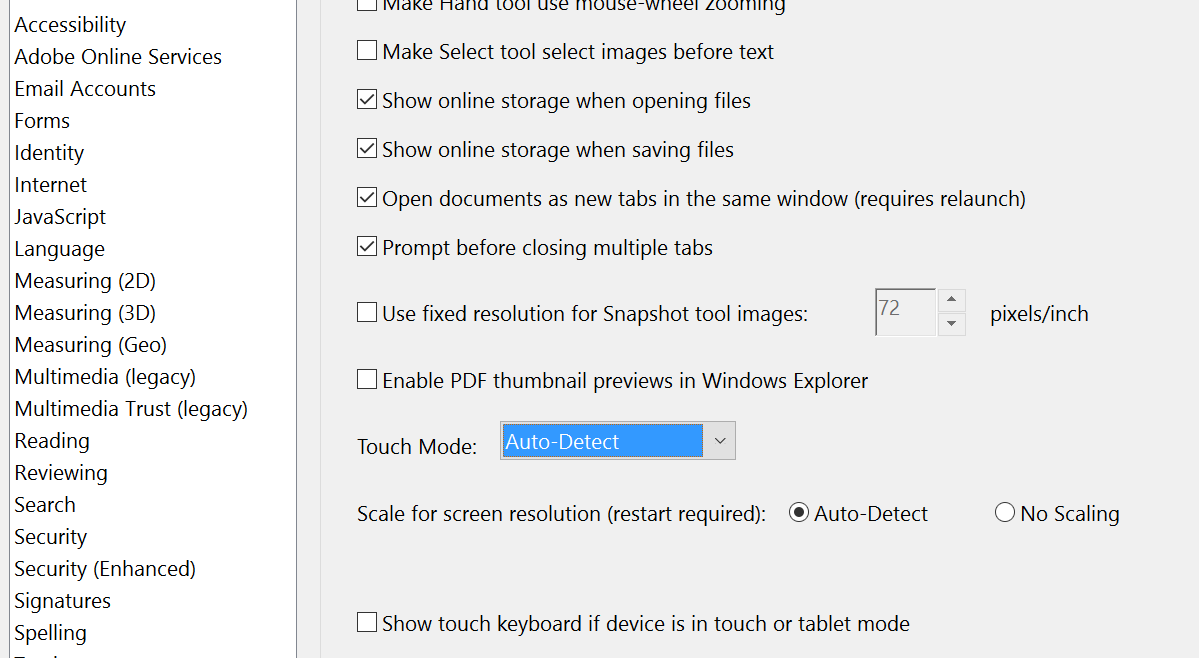Viewport: 1199px width, 658px height.
Task: Toggle Prompt before closing multiple tabs
Action: pos(367,247)
